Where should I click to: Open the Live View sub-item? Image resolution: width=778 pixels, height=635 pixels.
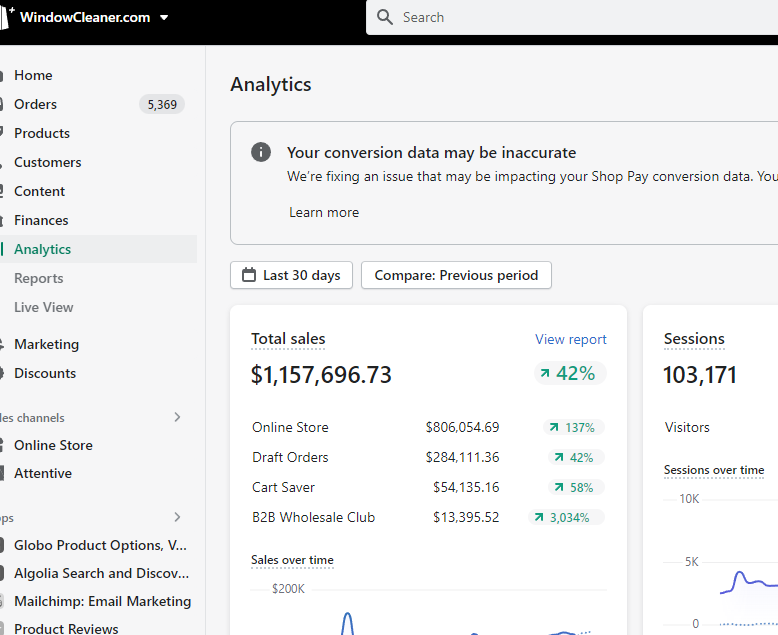pos(44,307)
